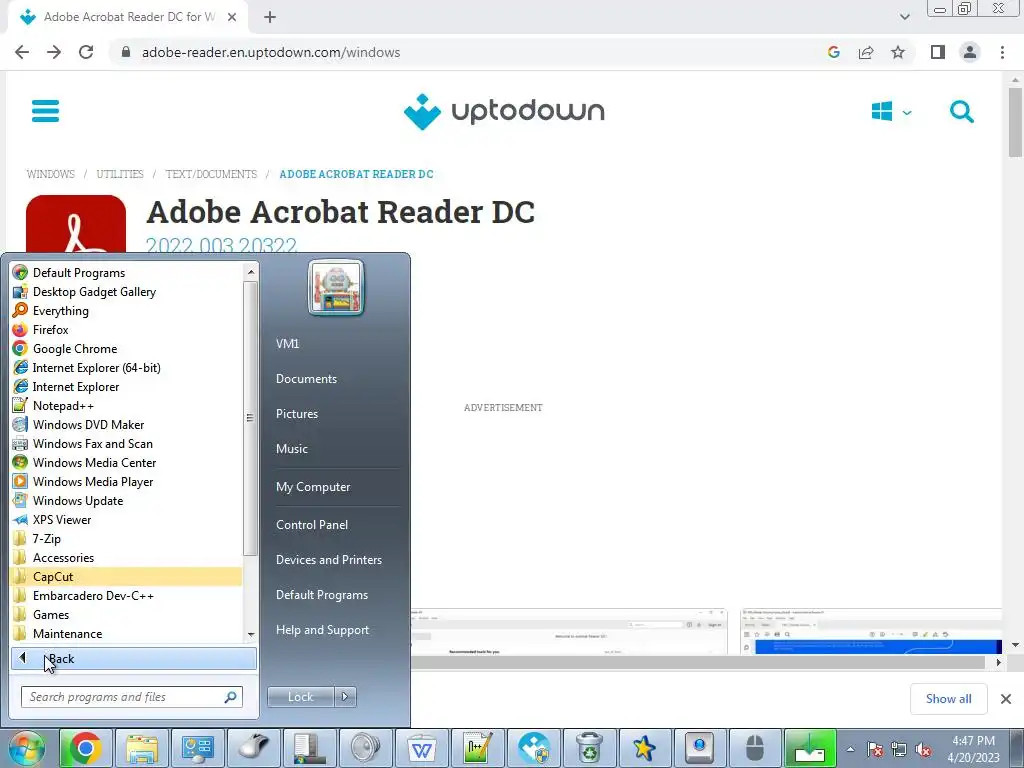Click Back in the Start menu

tap(134, 659)
